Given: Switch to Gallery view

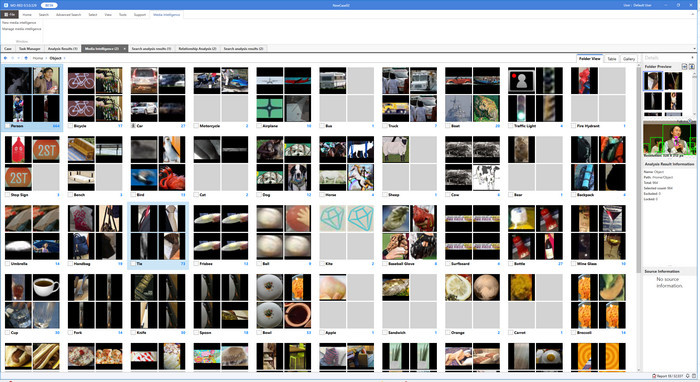Looking at the screenshot, I should point(629,58).
